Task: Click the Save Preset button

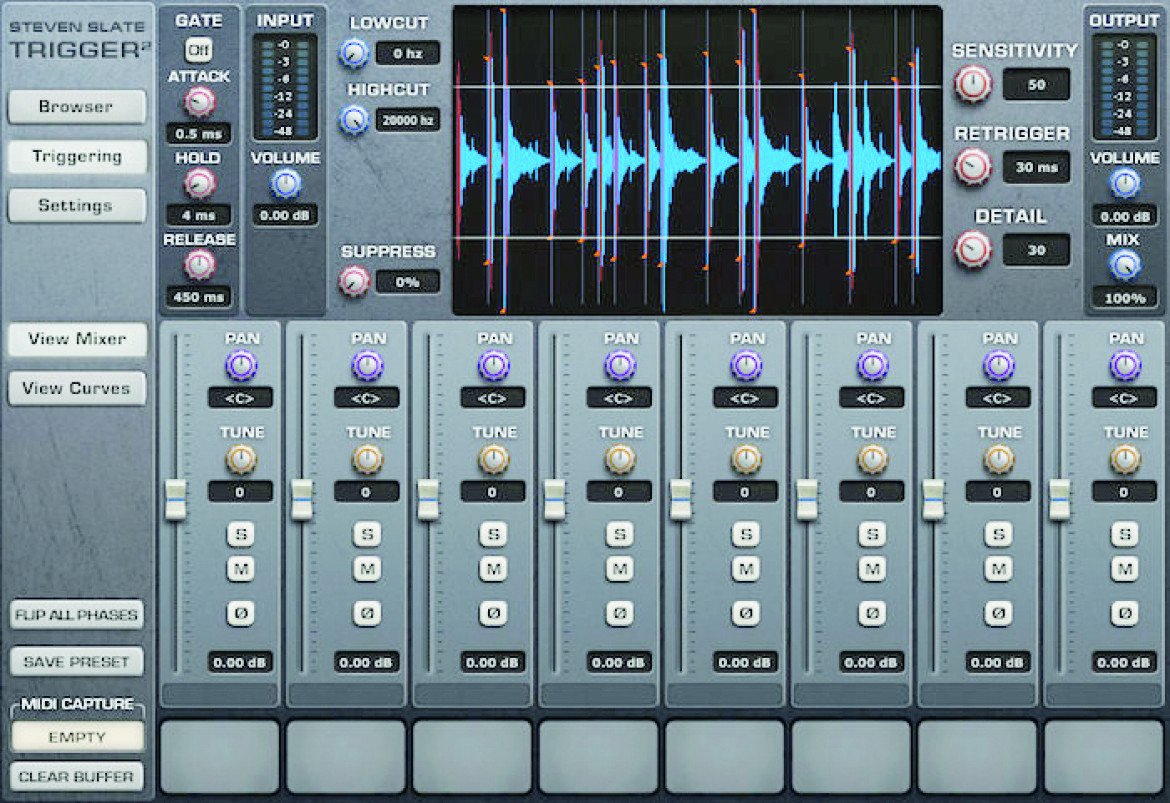Action: pyautogui.click(x=76, y=662)
